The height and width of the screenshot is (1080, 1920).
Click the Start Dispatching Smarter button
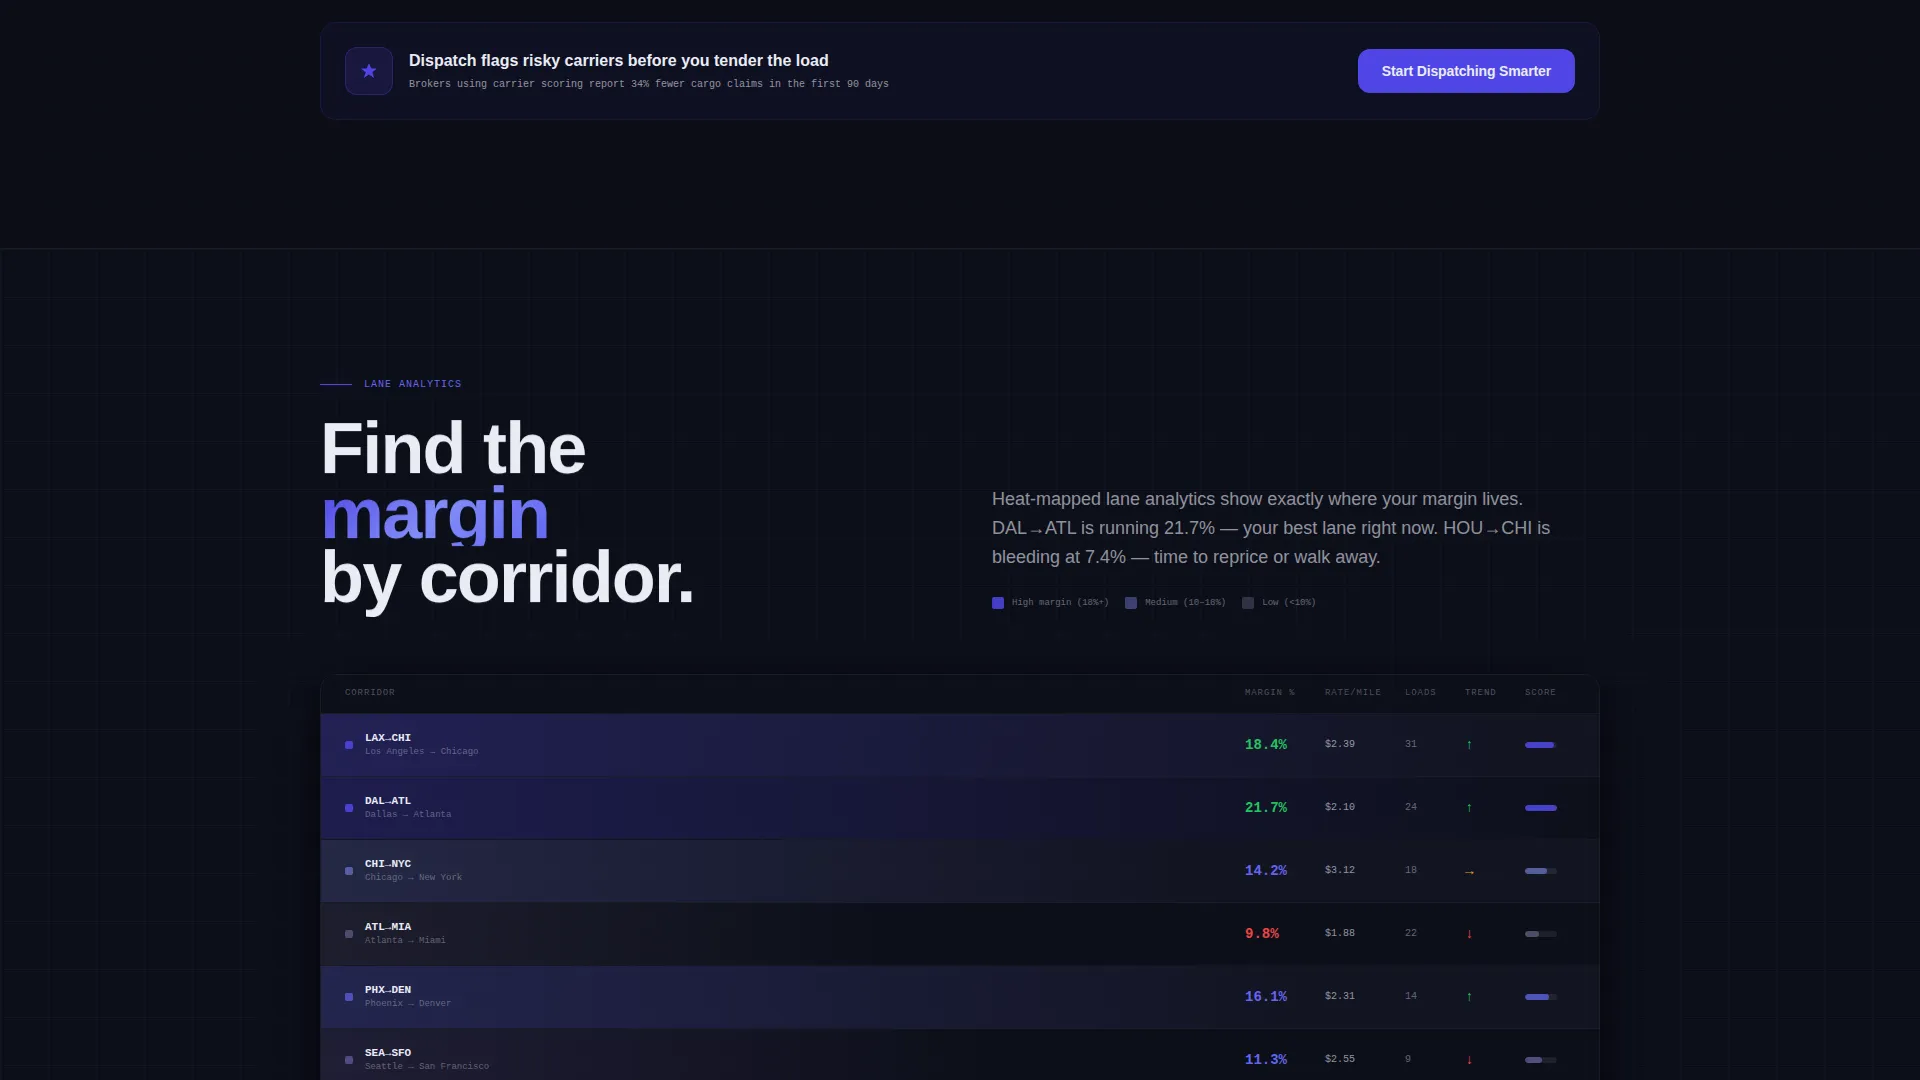1466,71
